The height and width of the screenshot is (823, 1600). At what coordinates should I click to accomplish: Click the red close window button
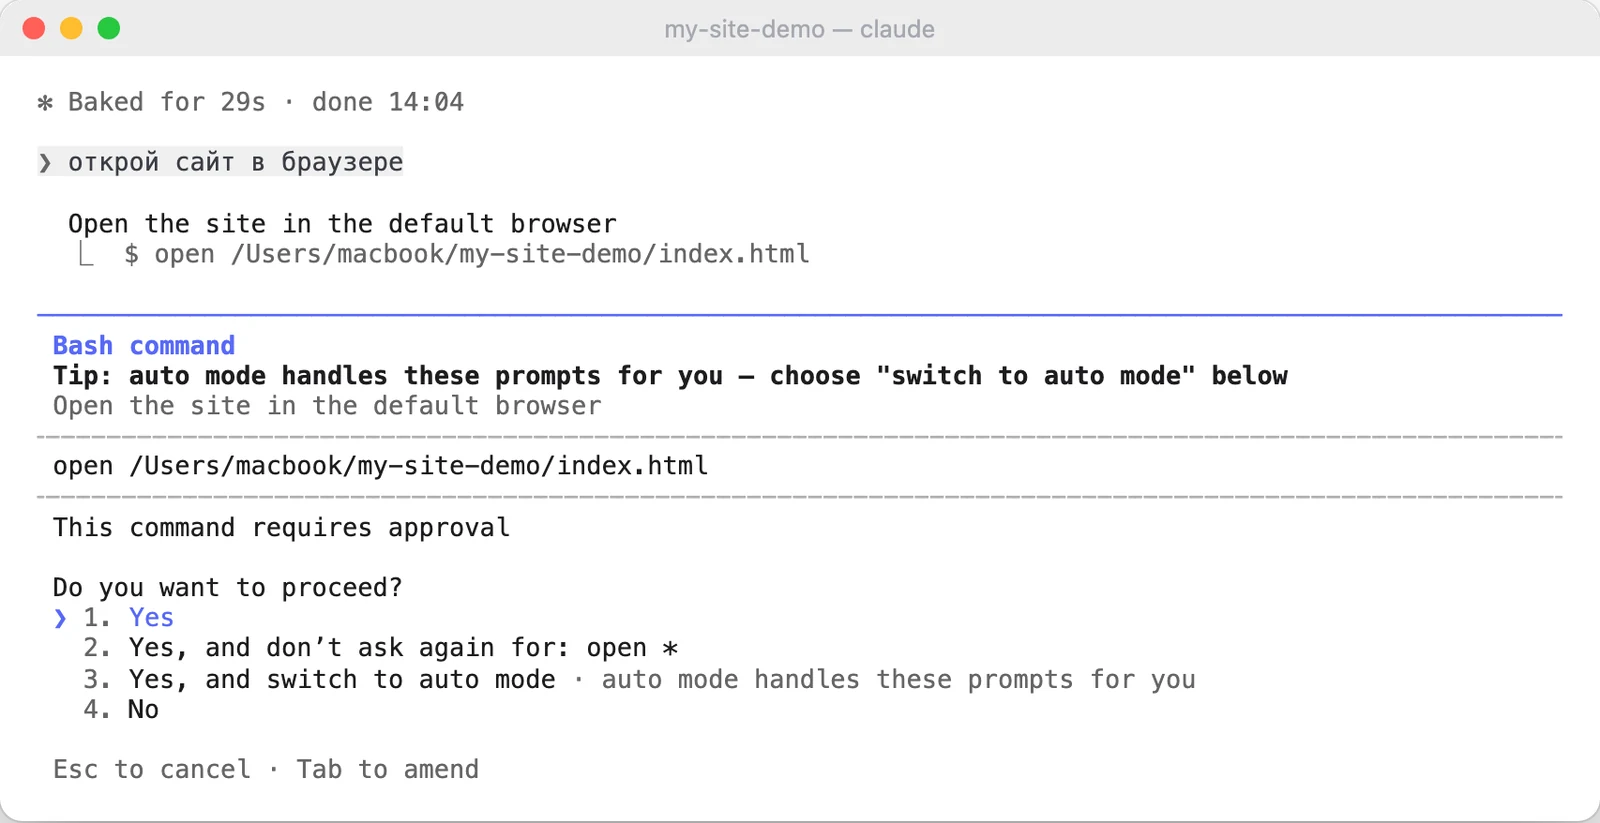[x=34, y=28]
